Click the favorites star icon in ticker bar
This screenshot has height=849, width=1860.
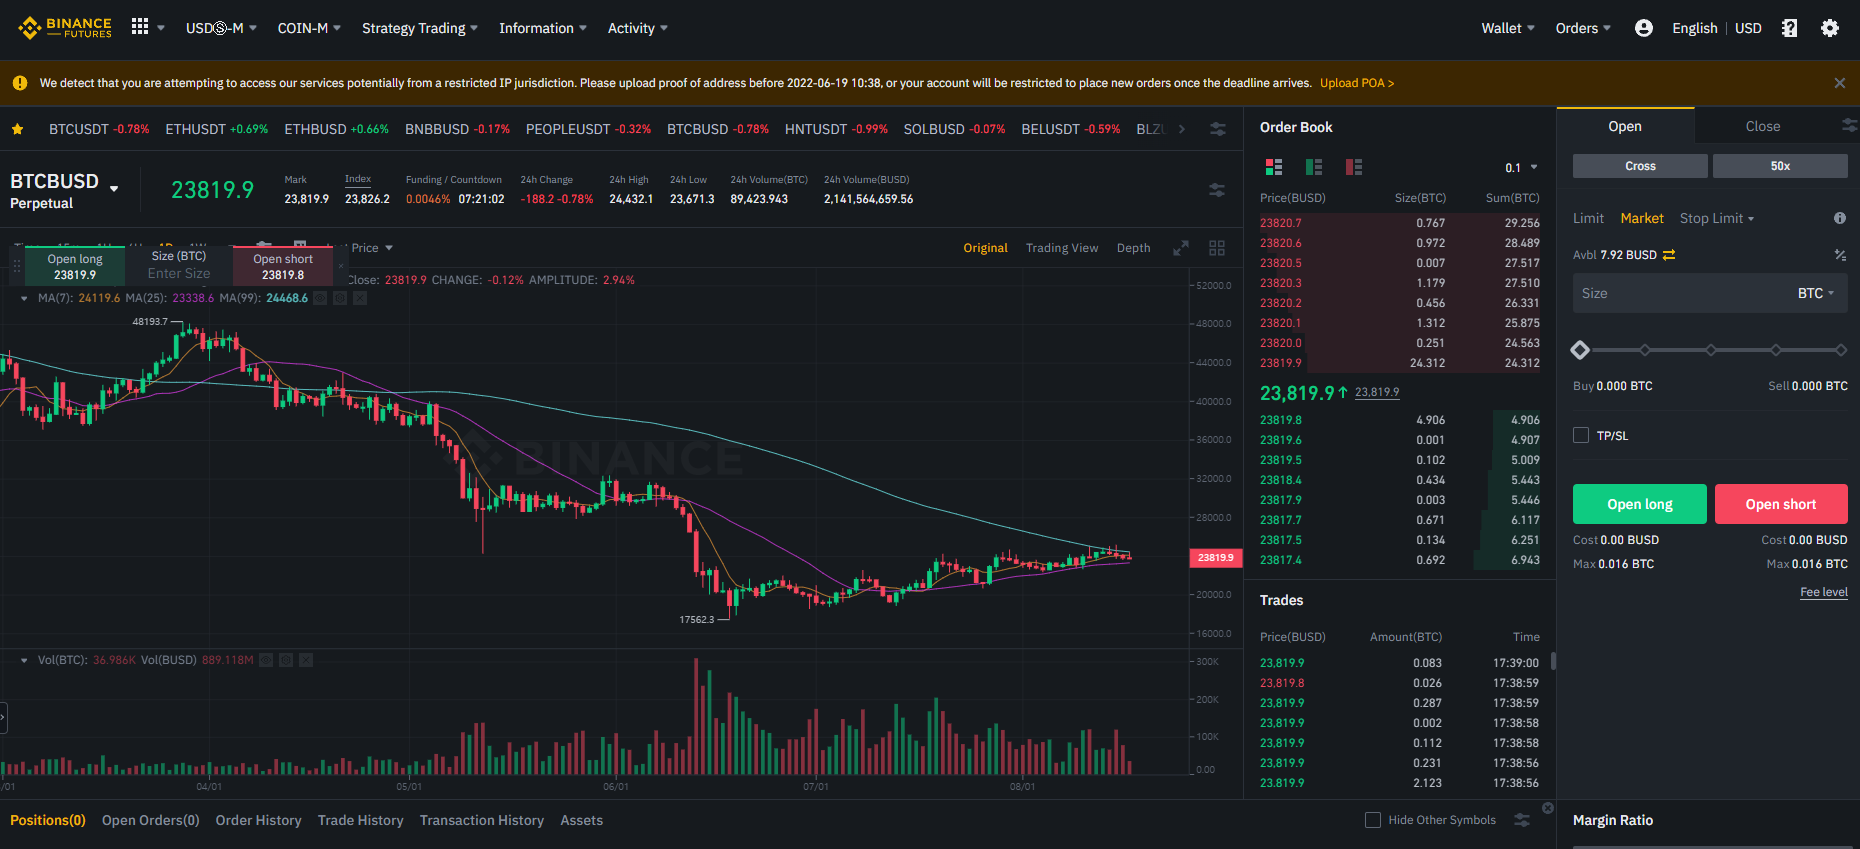pos(17,129)
